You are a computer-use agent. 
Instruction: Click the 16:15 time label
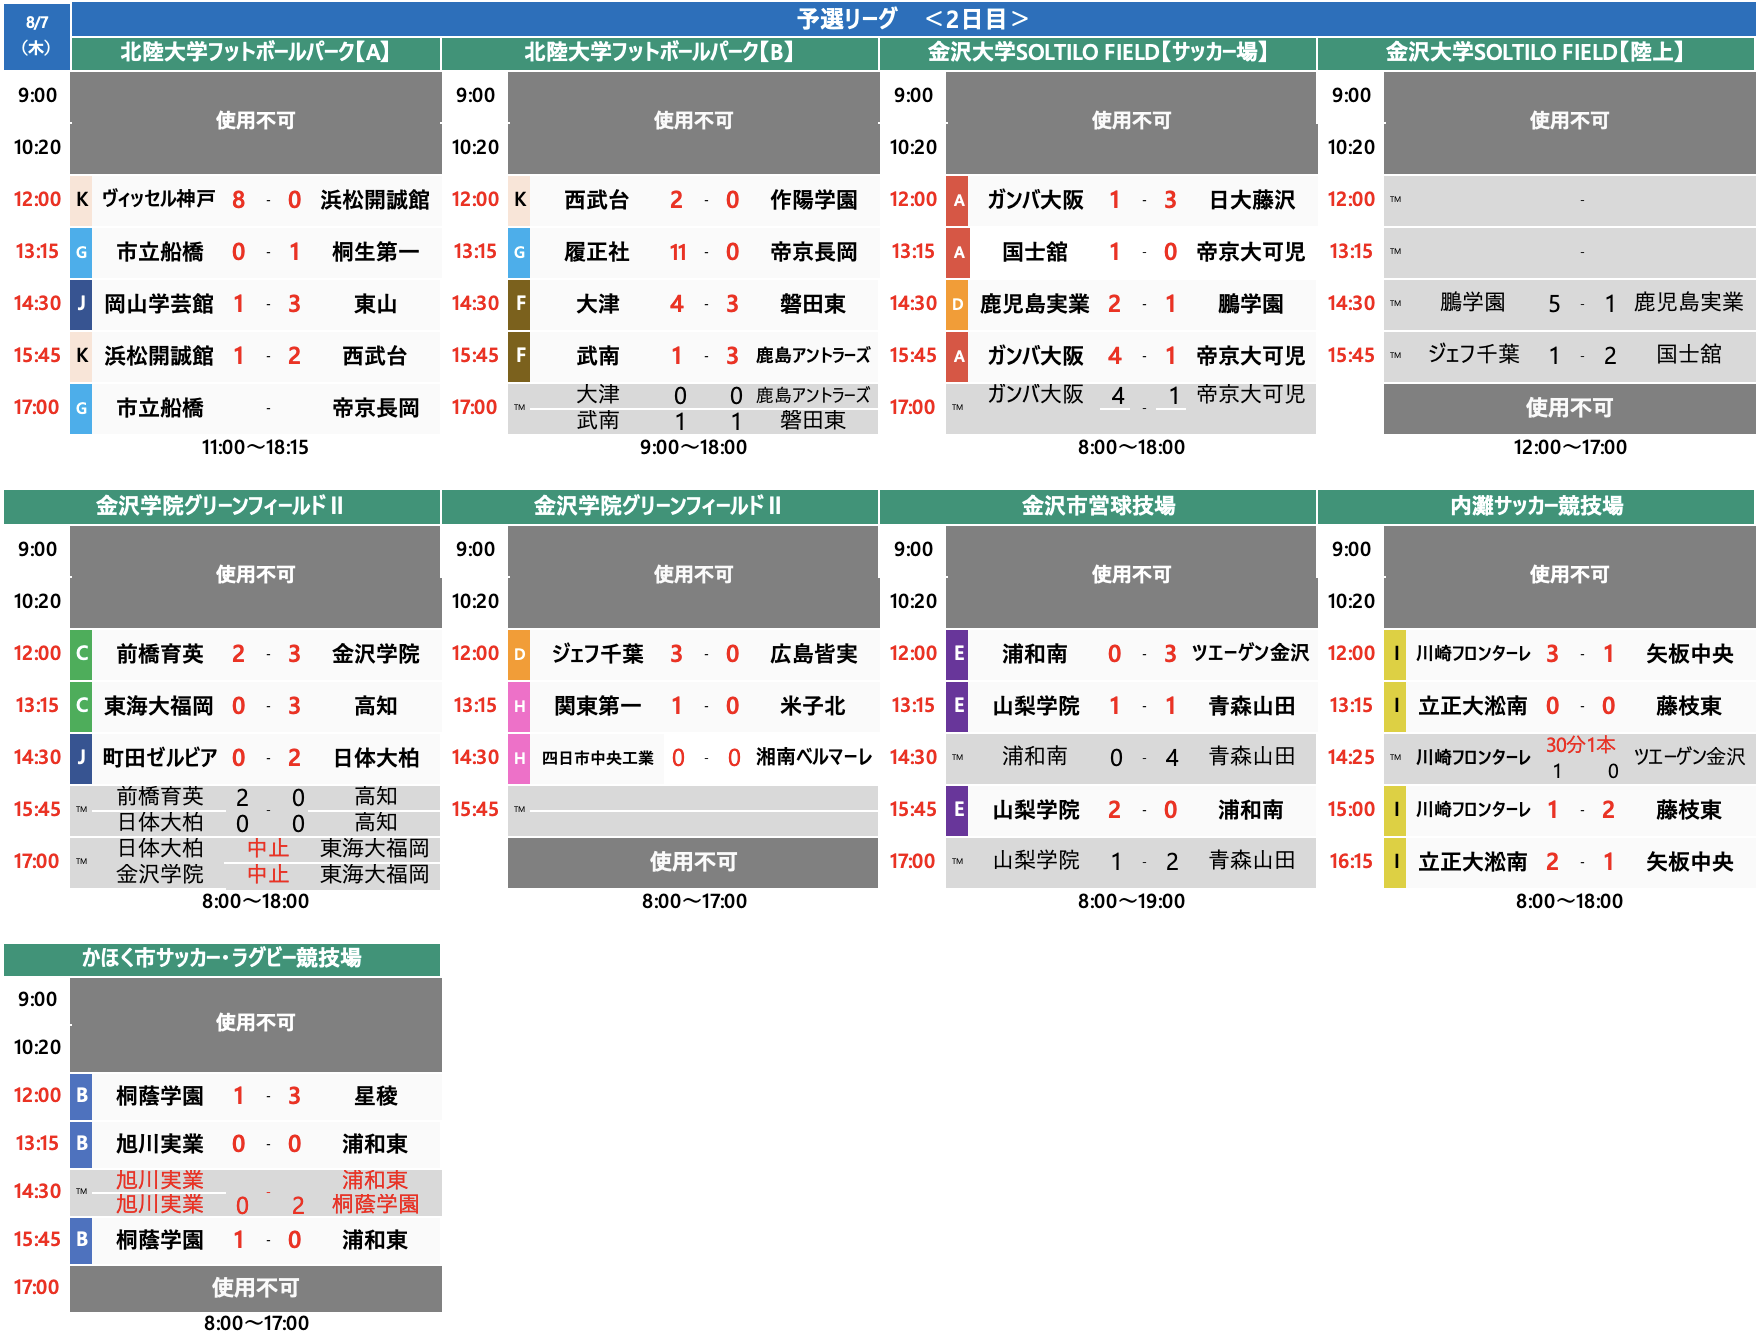pos(1351,861)
